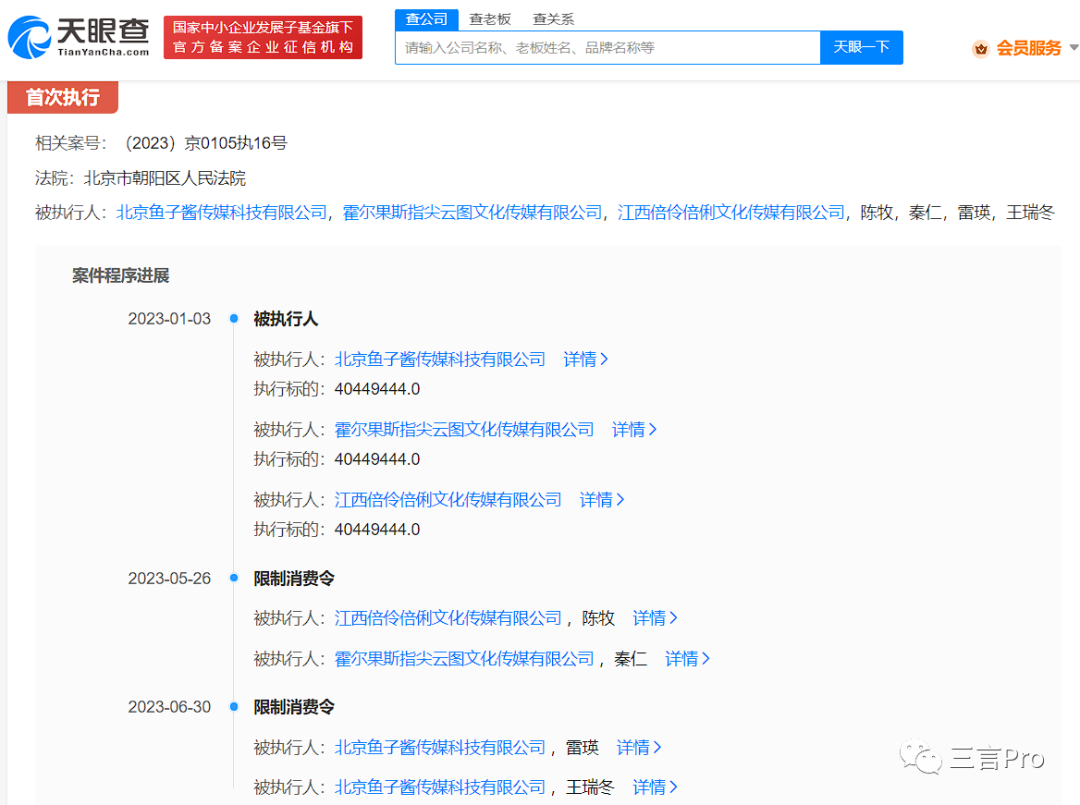Viewport: 1080px width, 805px height.
Task: Open 江西倍伶倍俐 link under 2023-01-03
Action: (x=448, y=500)
